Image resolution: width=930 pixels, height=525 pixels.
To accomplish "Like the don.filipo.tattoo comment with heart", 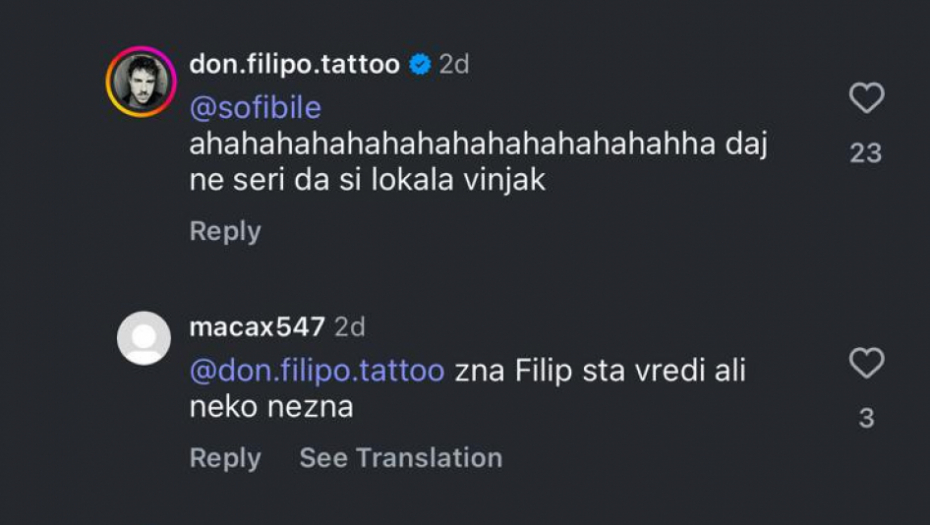I will [x=866, y=98].
